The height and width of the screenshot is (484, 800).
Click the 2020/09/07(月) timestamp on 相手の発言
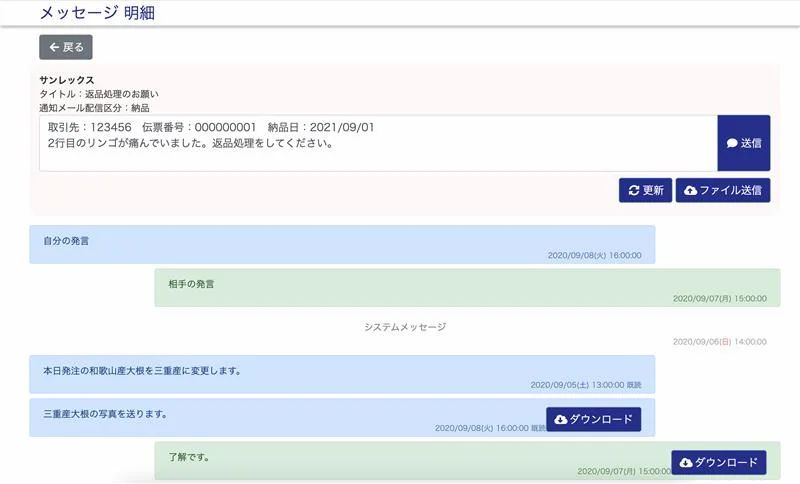[719, 298]
